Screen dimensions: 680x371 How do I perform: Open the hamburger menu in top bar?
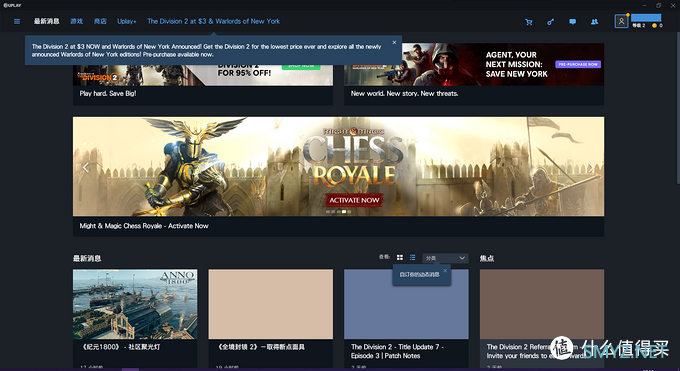(x=17, y=21)
